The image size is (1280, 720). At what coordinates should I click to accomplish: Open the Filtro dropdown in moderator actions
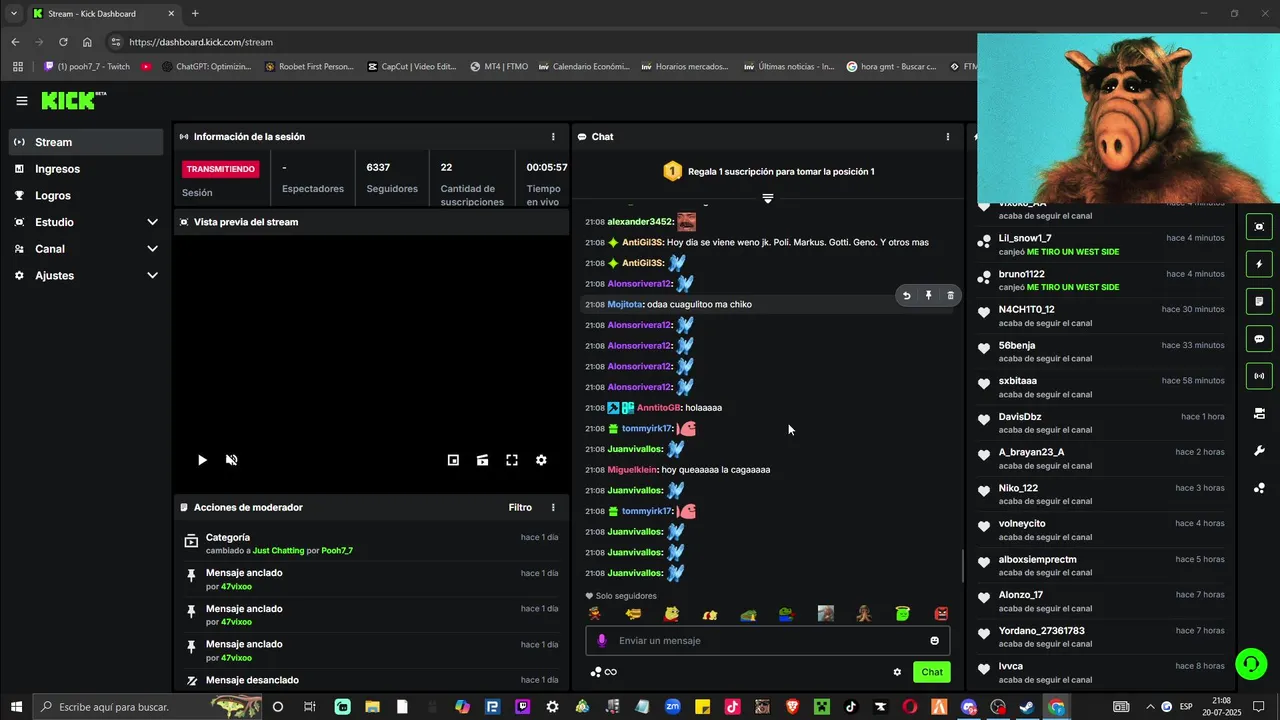[x=520, y=508]
